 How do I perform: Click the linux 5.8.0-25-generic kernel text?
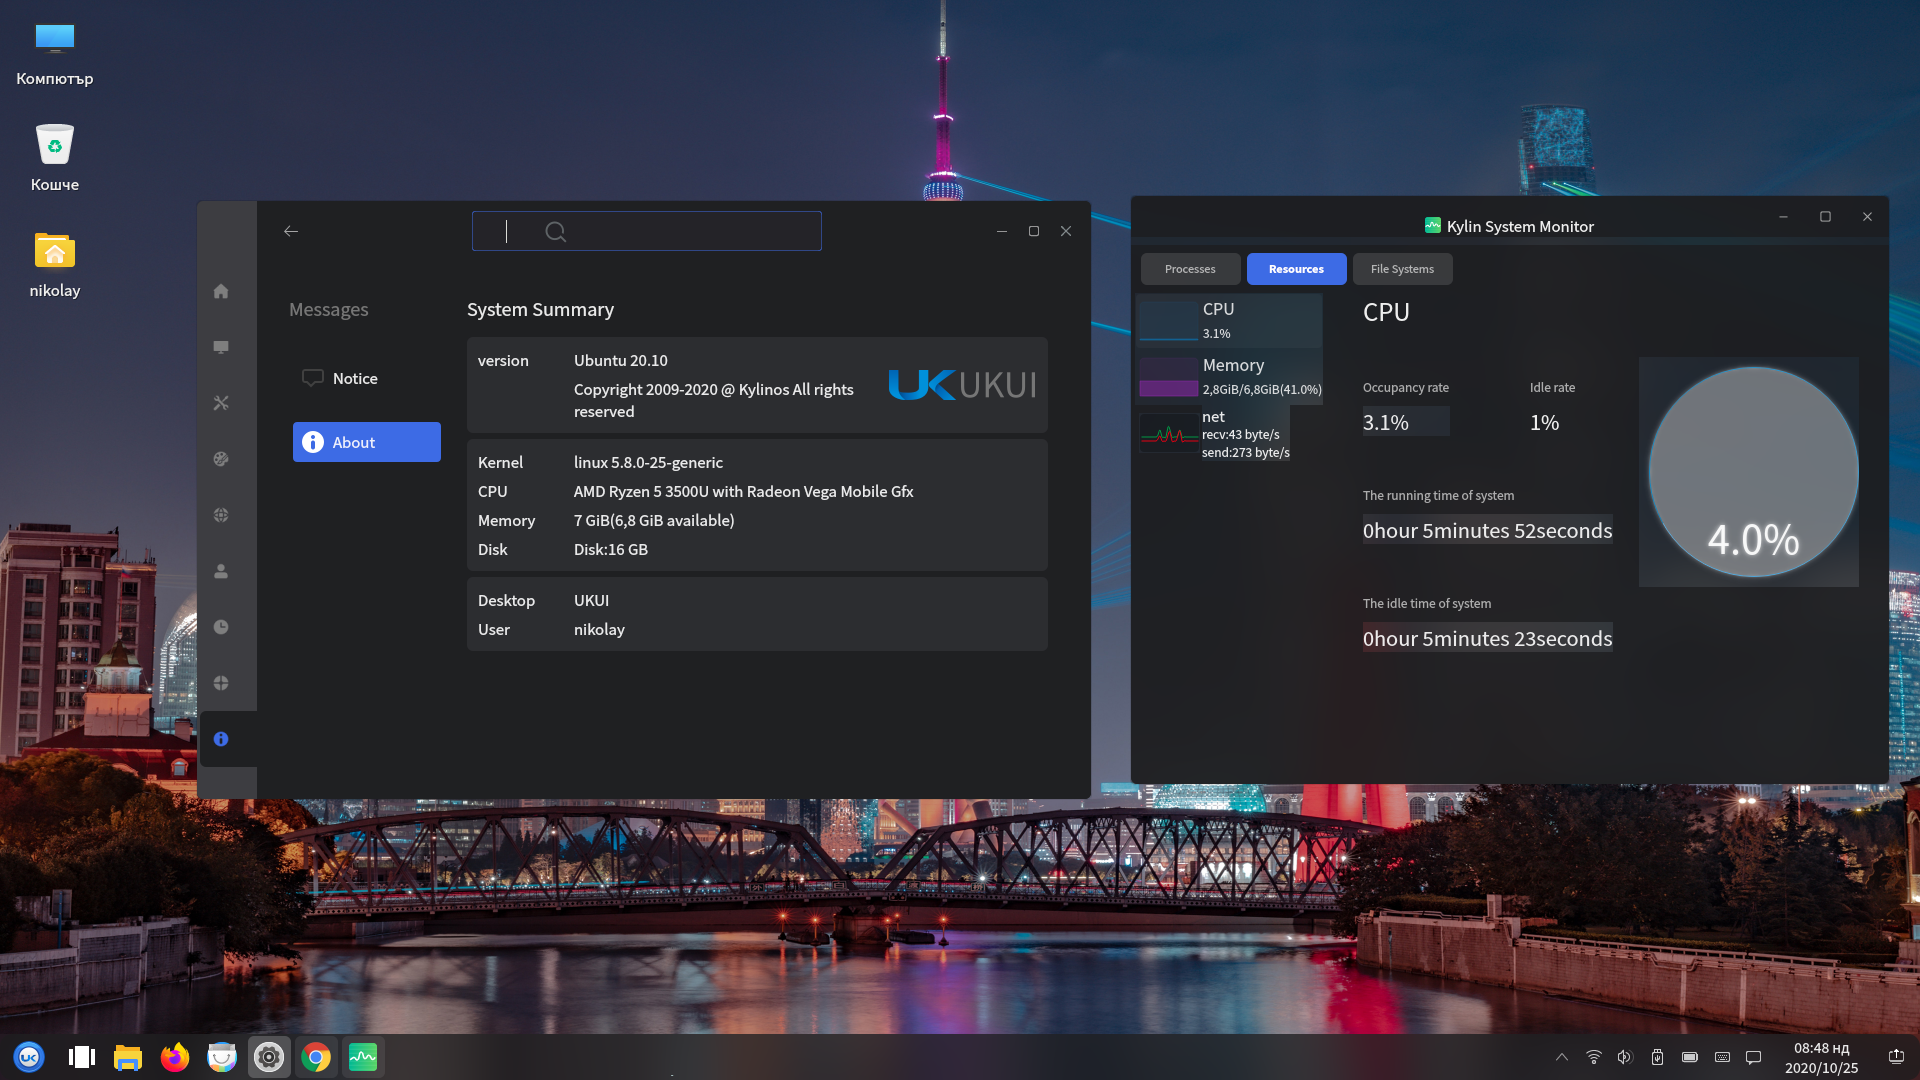click(x=648, y=463)
